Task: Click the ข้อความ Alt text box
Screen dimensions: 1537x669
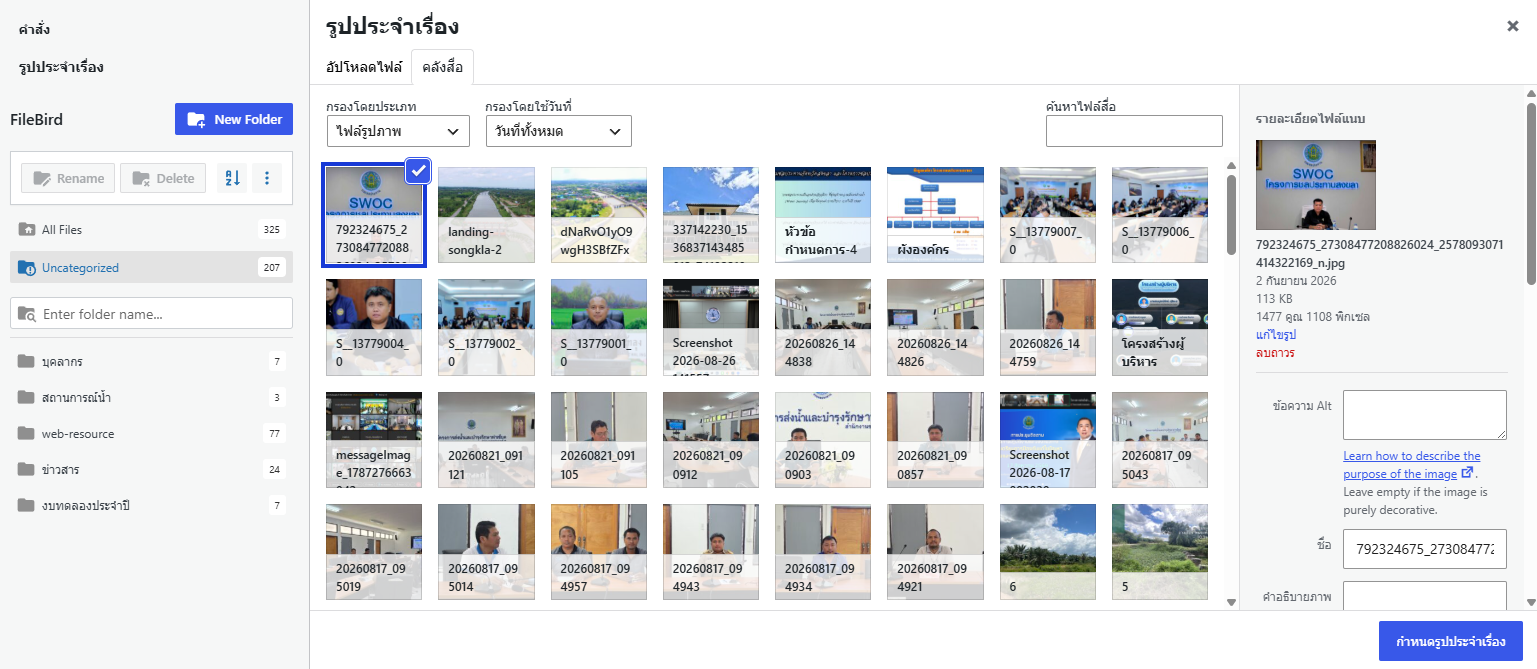Action: click(x=1424, y=415)
